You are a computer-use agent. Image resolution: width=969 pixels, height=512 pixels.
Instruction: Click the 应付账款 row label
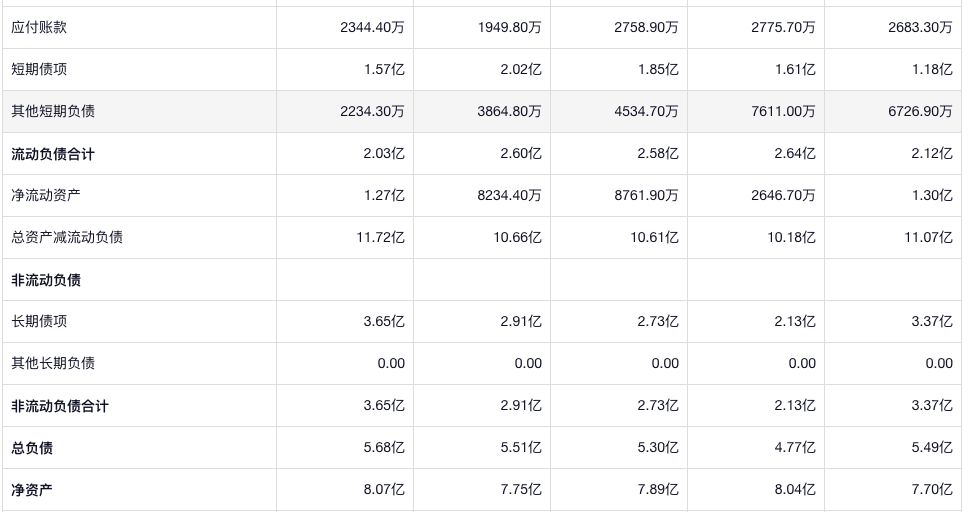40,28
